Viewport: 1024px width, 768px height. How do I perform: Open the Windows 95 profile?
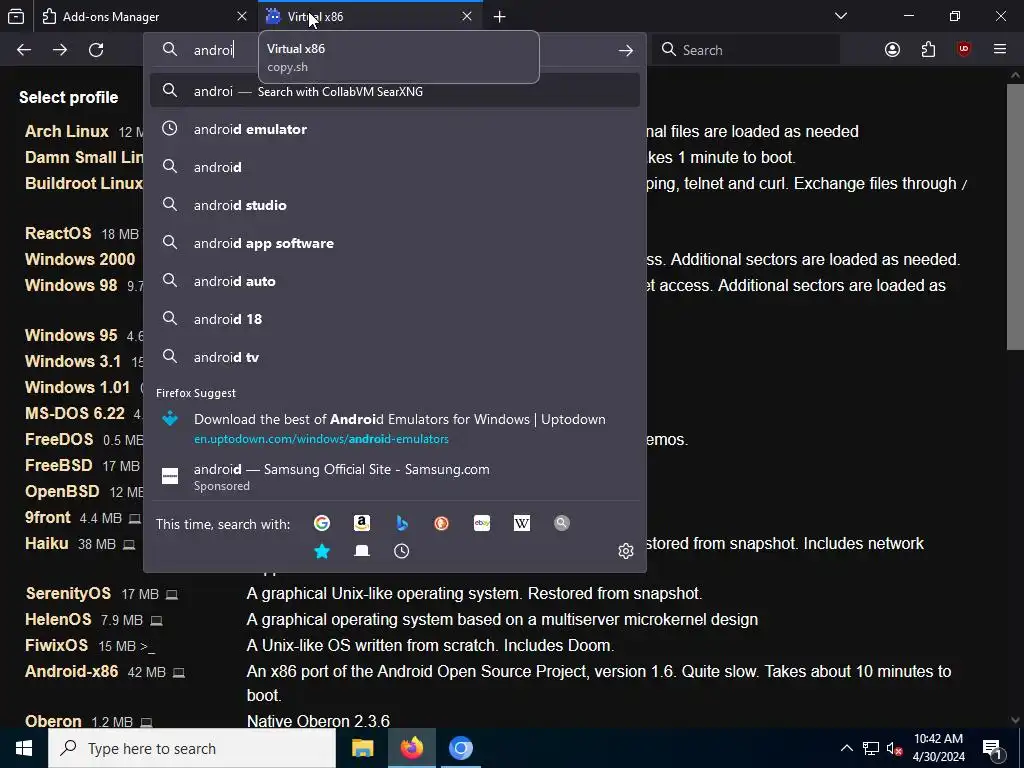[71, 335]
